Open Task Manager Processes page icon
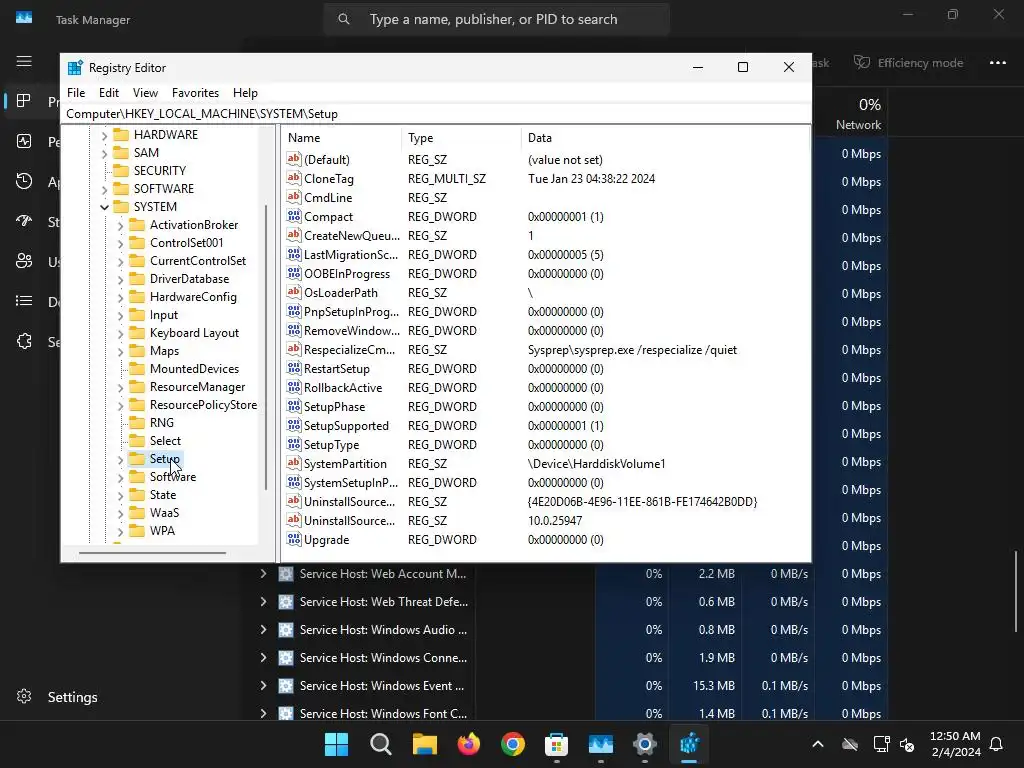 pos(24,101)
